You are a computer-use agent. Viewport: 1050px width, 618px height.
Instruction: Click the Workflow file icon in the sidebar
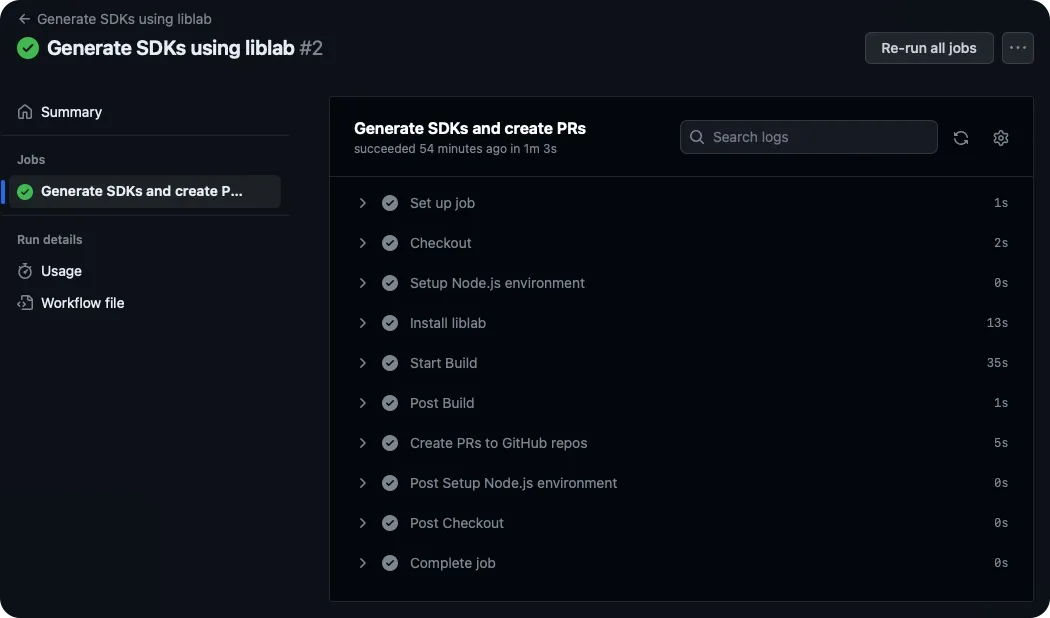pyautogui.click(x=24, y=302)
